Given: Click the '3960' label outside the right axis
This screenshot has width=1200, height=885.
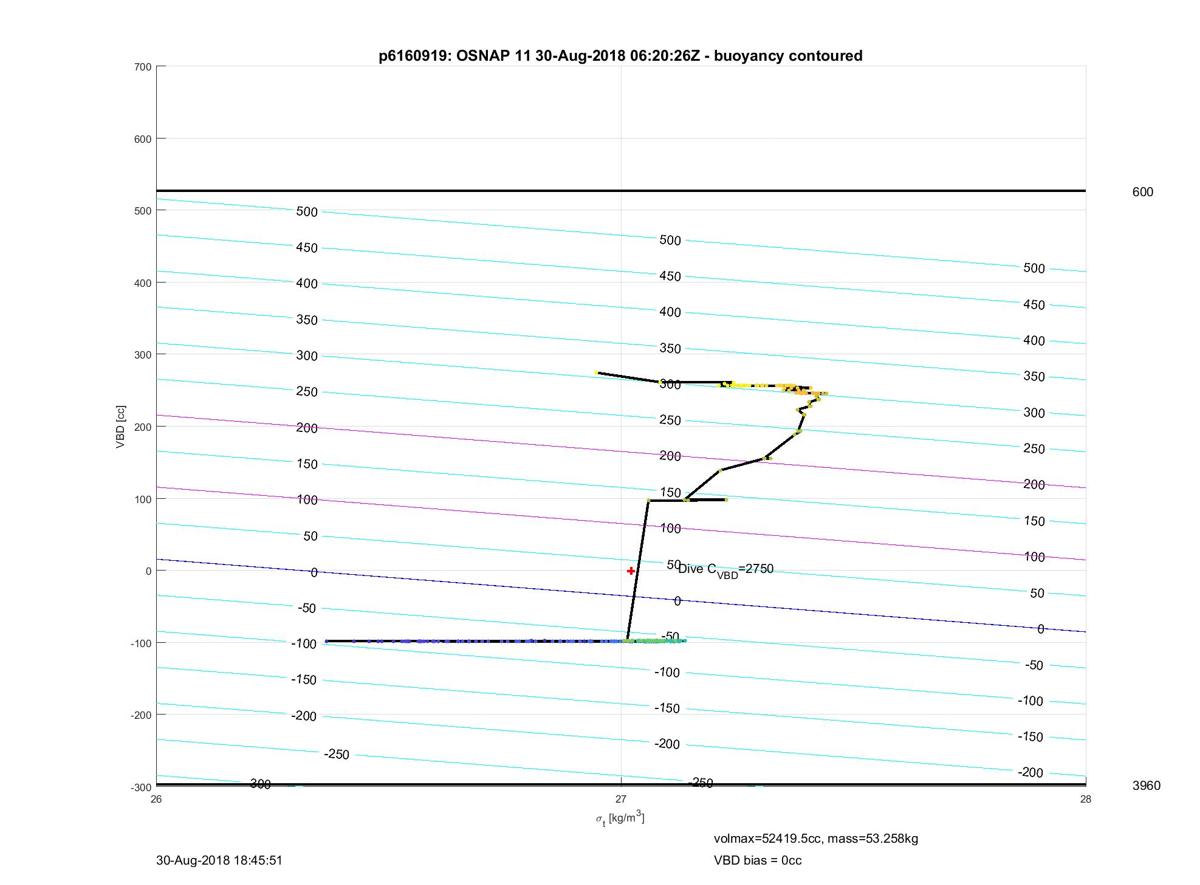Looking at the screenshot, I should point(1146,786).
